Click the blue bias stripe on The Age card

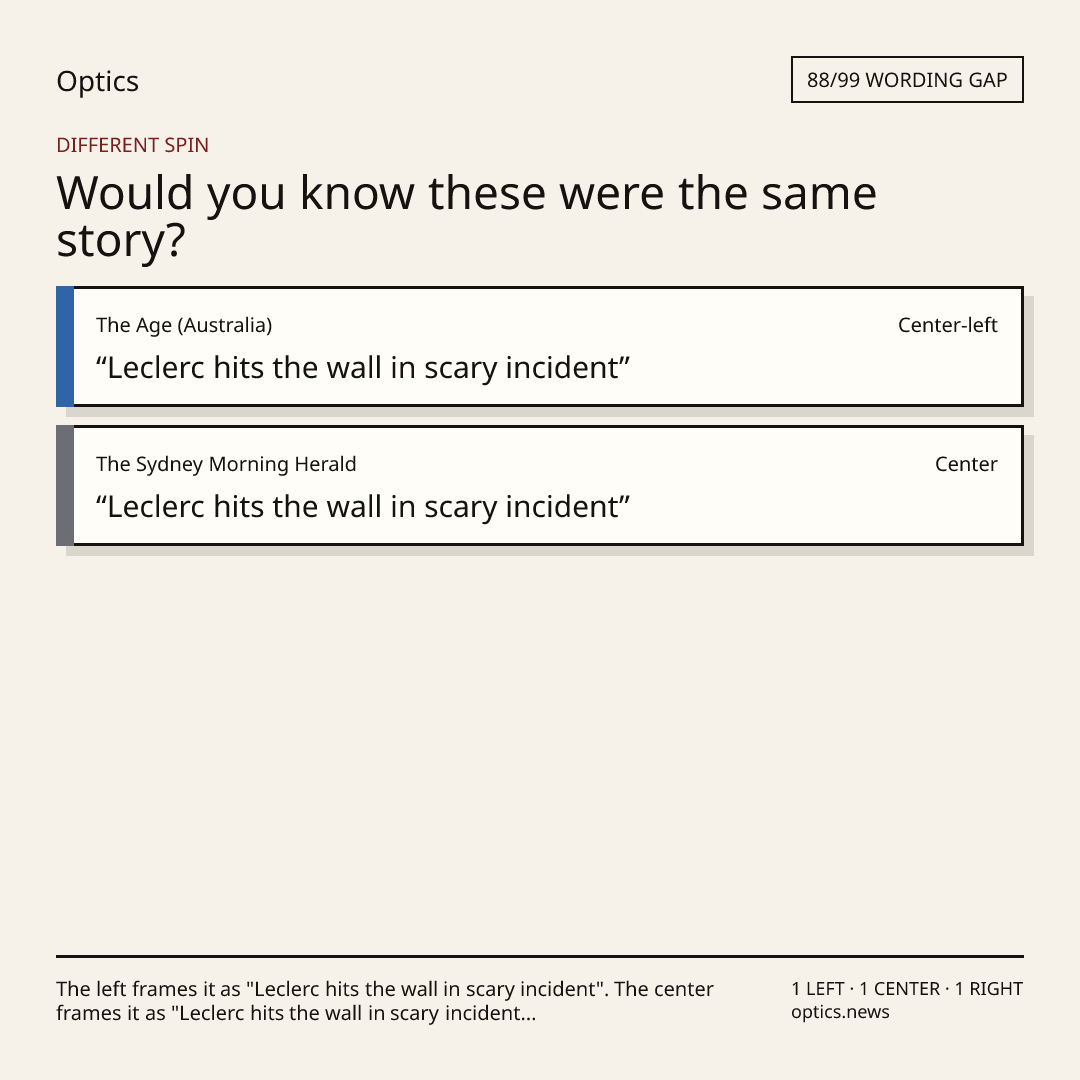pyautogui.click(x=65, y=346)
